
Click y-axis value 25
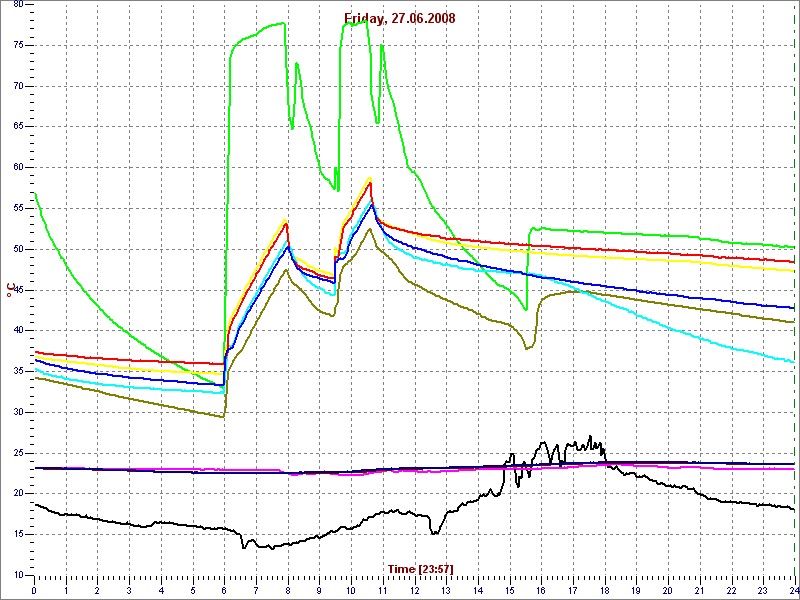click(x=17, y=453)
